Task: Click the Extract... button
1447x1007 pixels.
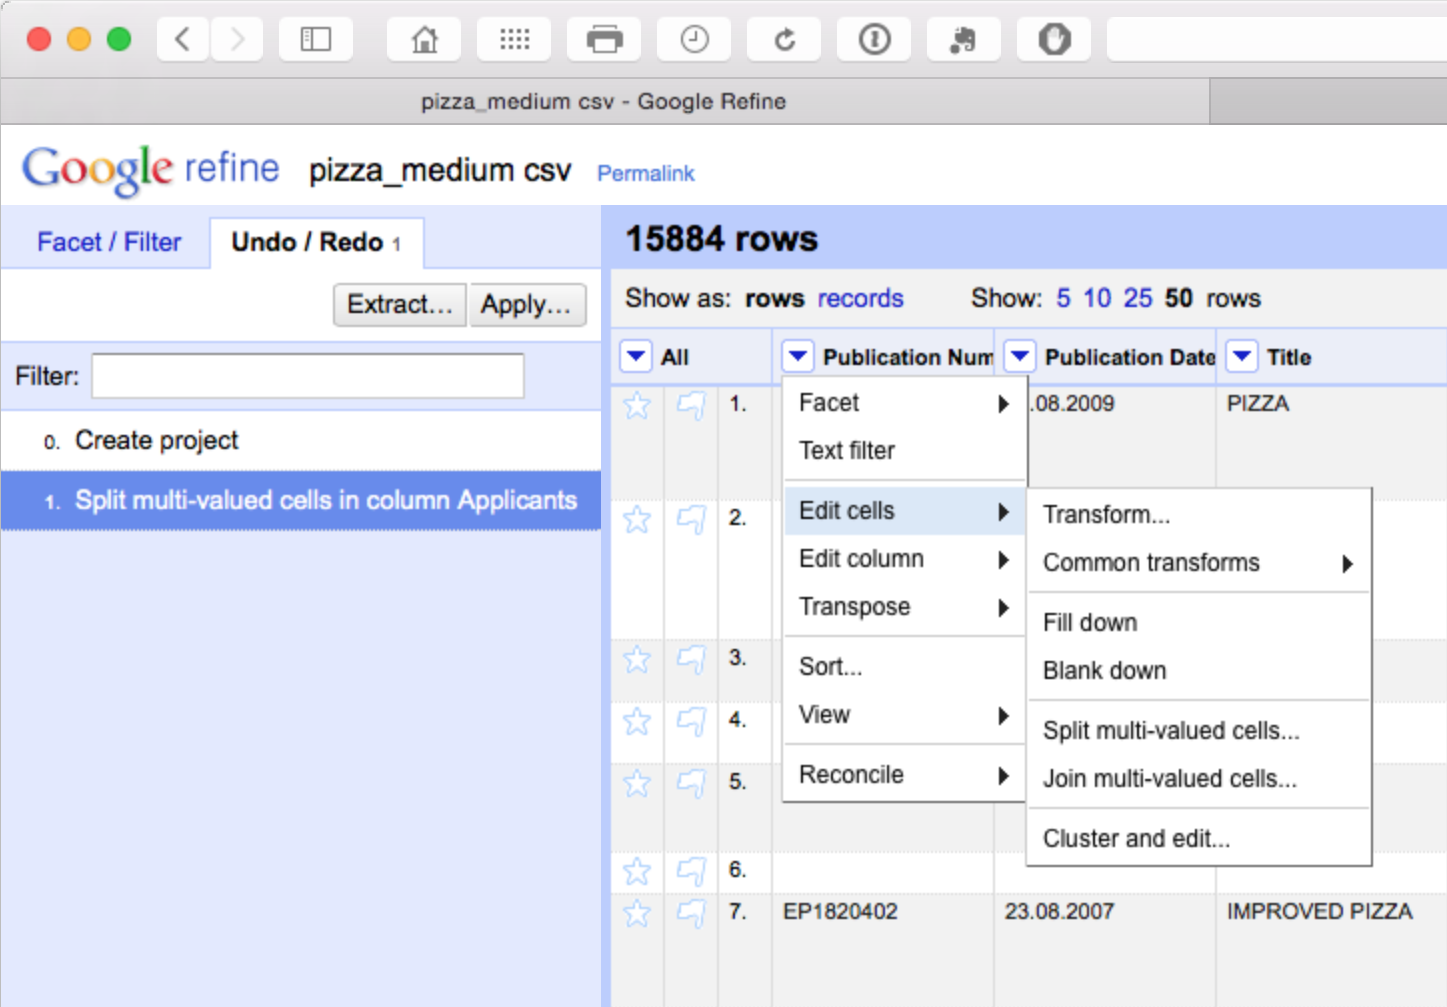Action: point(399,304)
